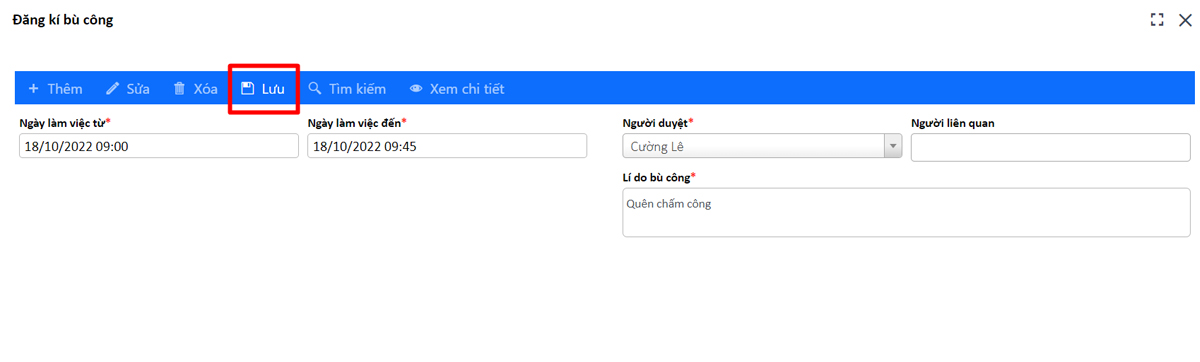Show details via the Xem chi tiết label
Screen dimensions: 1200x362
(467, 89)
